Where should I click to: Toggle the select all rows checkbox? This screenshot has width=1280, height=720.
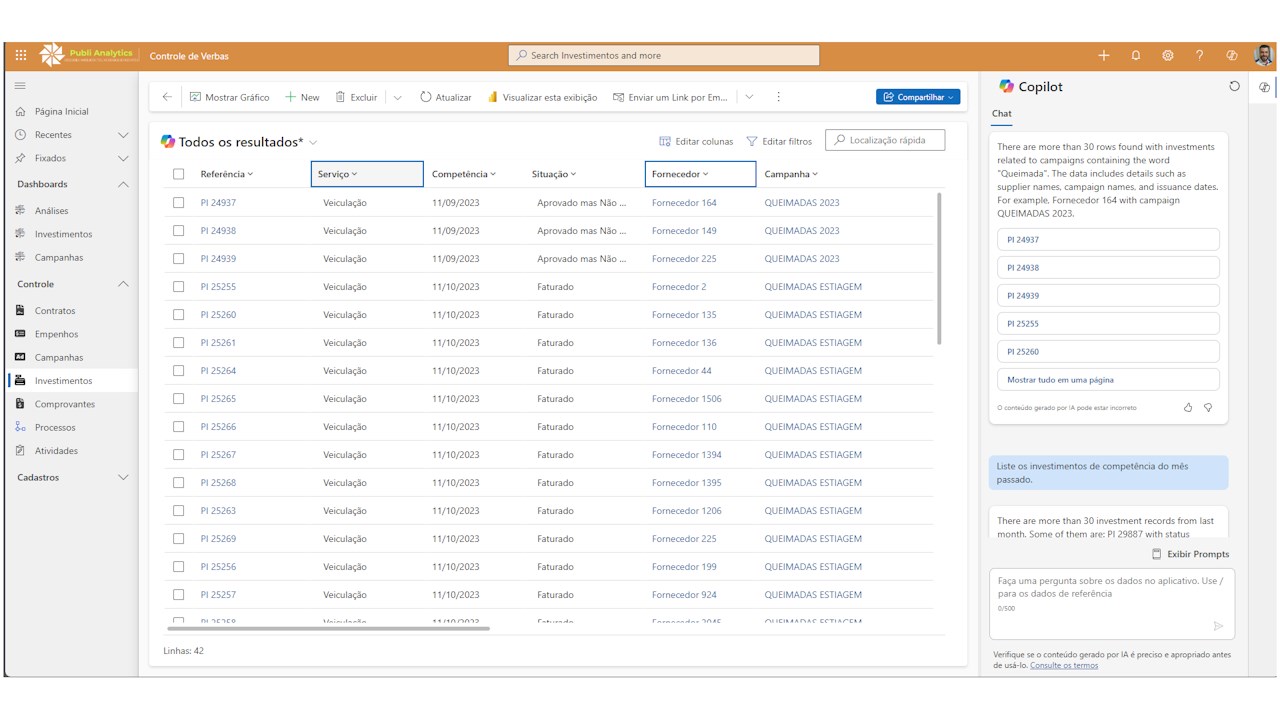tap(179, 174)
